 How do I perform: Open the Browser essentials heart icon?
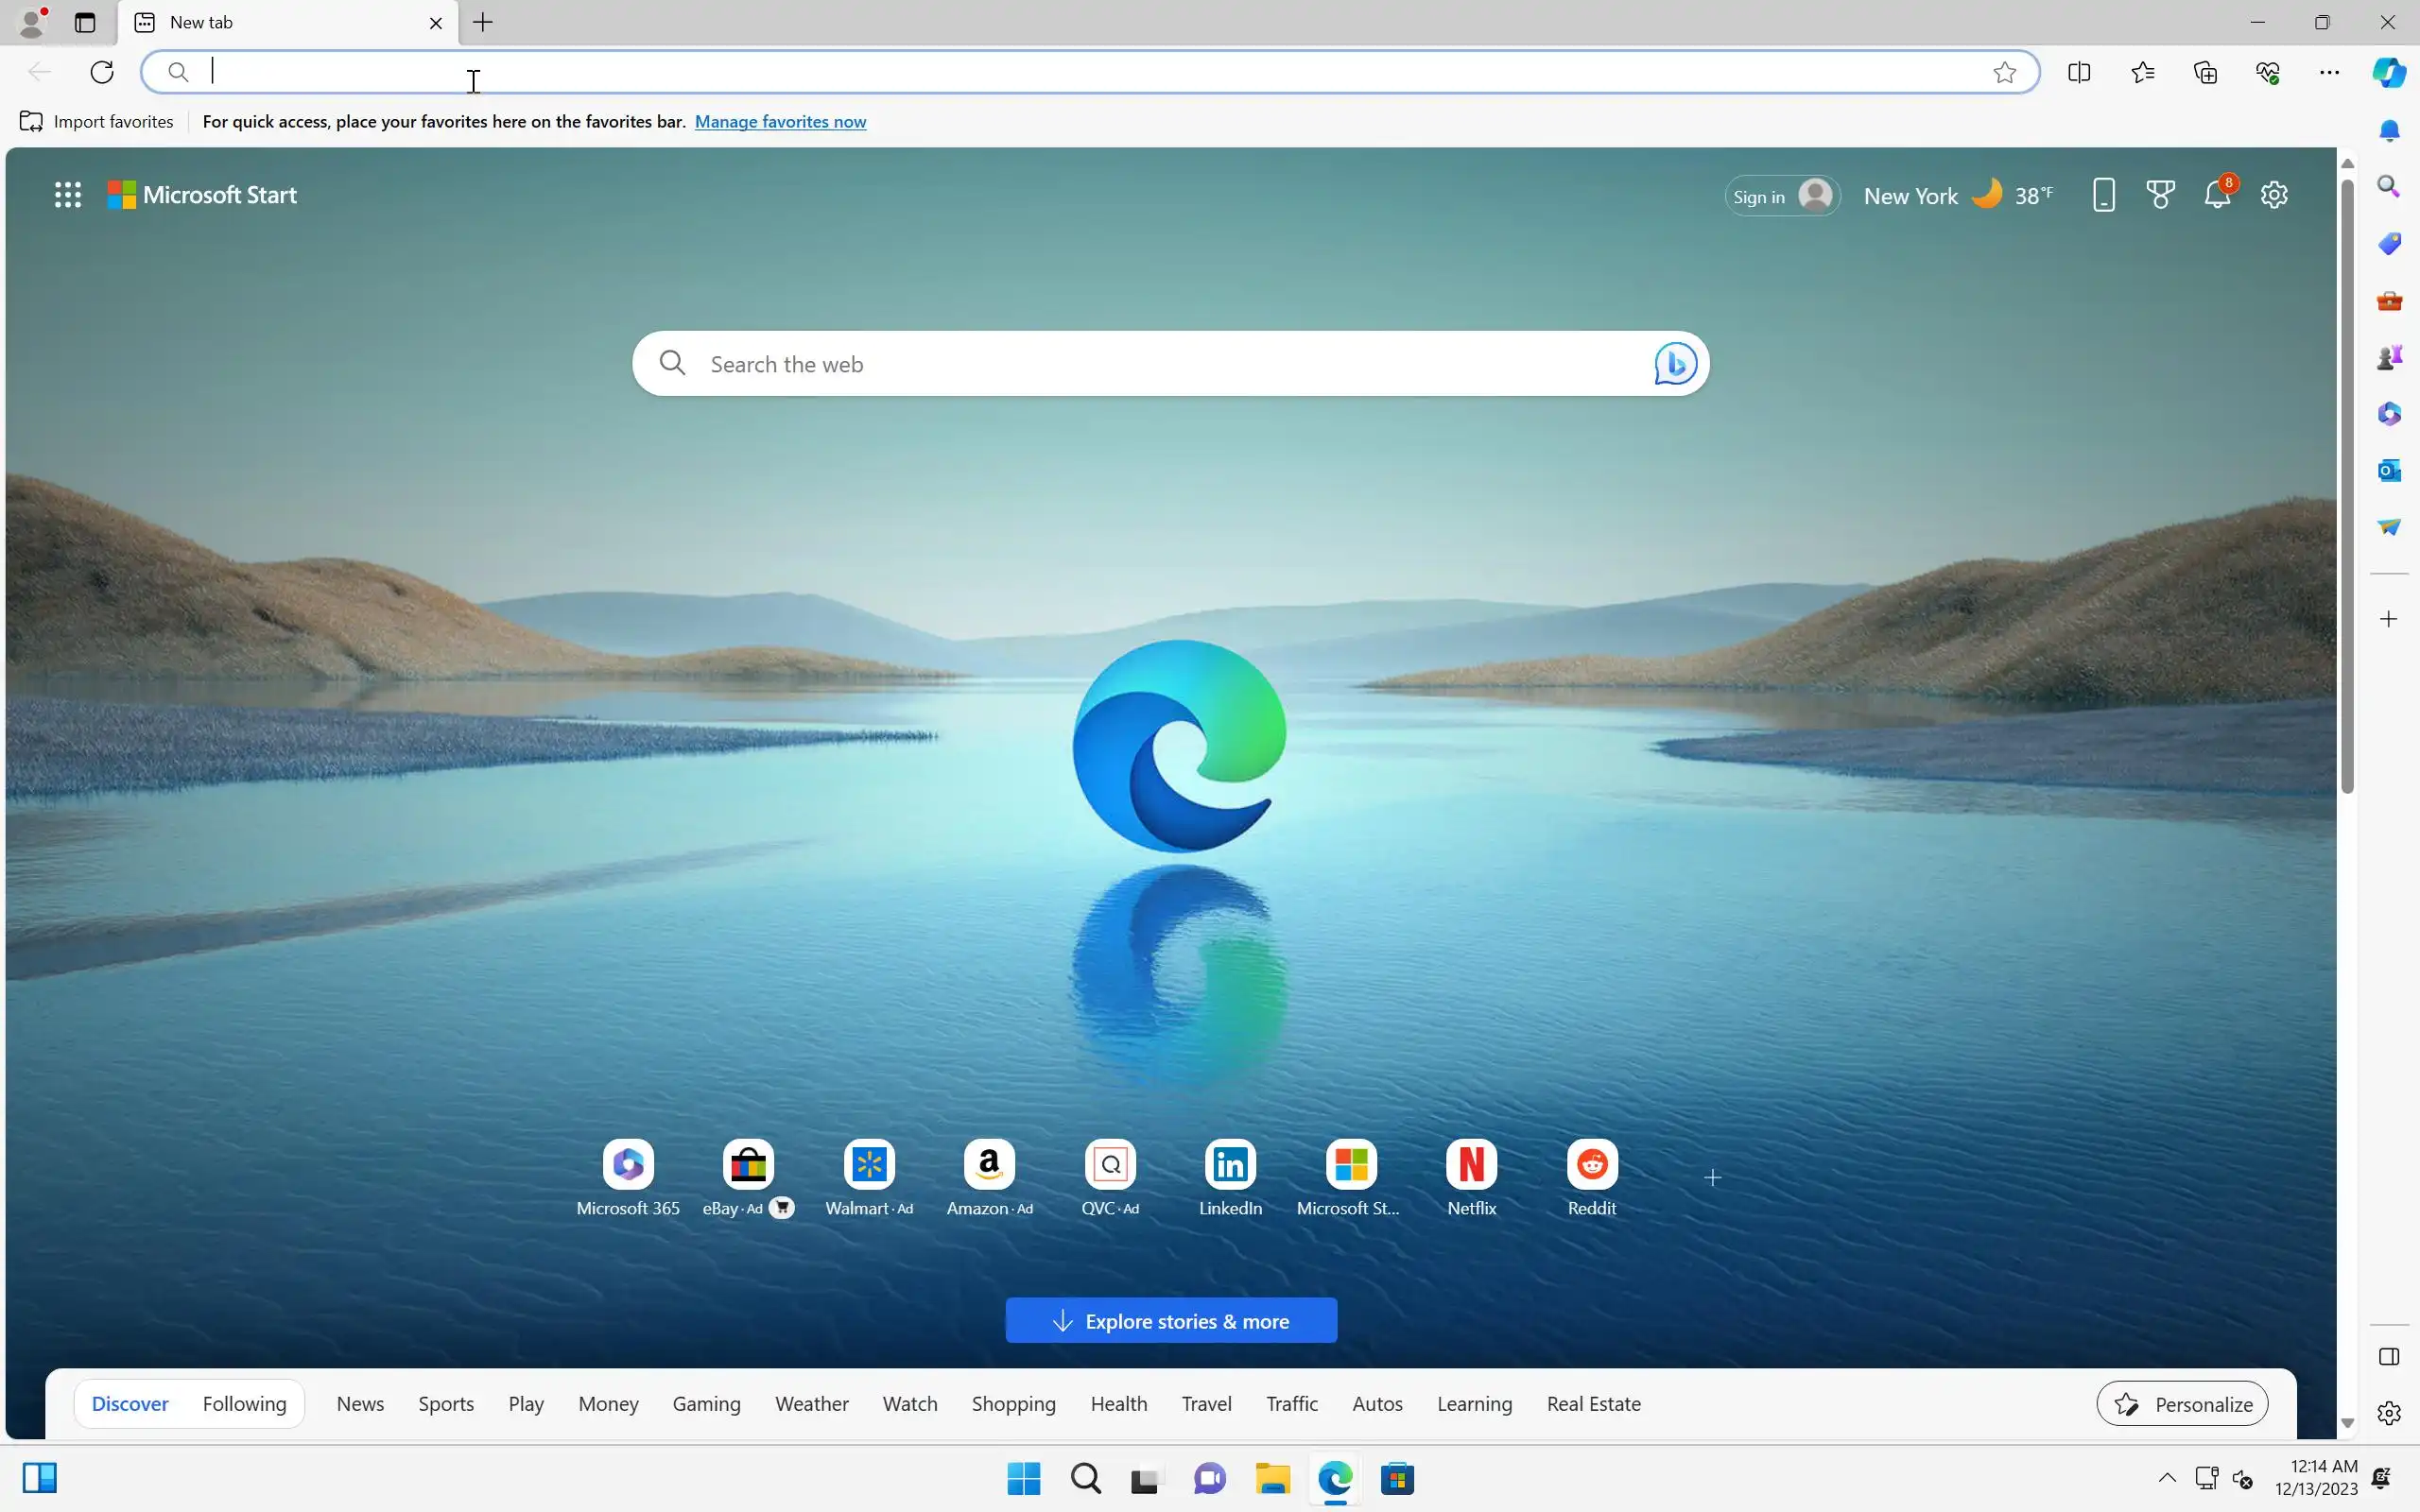pos(2267,72)
